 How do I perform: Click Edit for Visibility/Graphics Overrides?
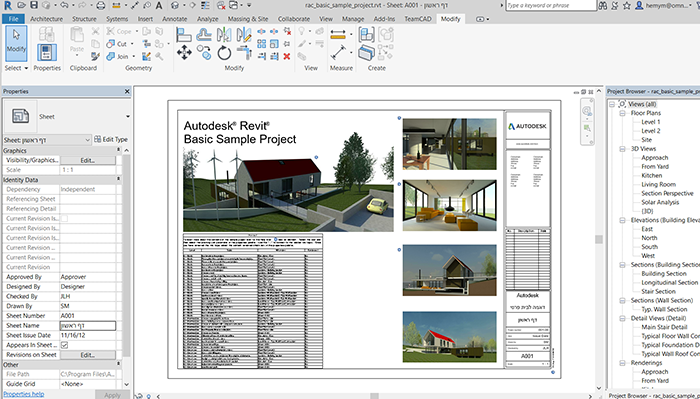coord(88,160)
